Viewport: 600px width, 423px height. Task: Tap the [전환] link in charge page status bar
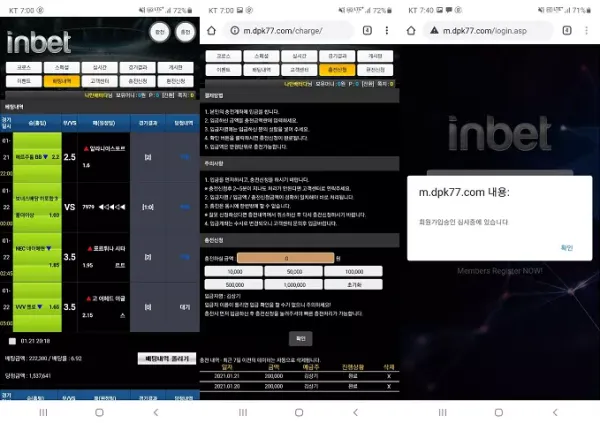pyautogui.click(x=368, y=84)
